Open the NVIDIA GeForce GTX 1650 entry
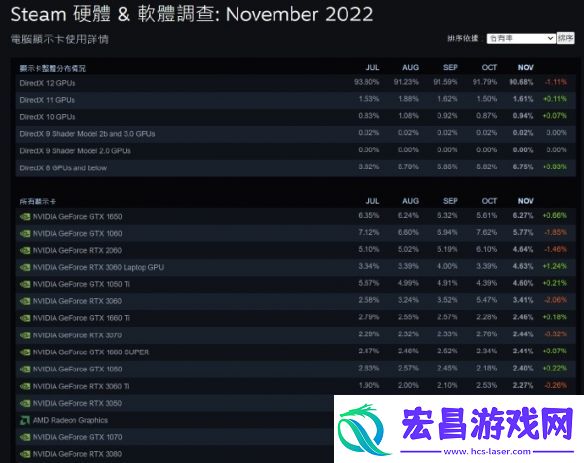Screen dimensions: 584x463 tap(77, 217)
